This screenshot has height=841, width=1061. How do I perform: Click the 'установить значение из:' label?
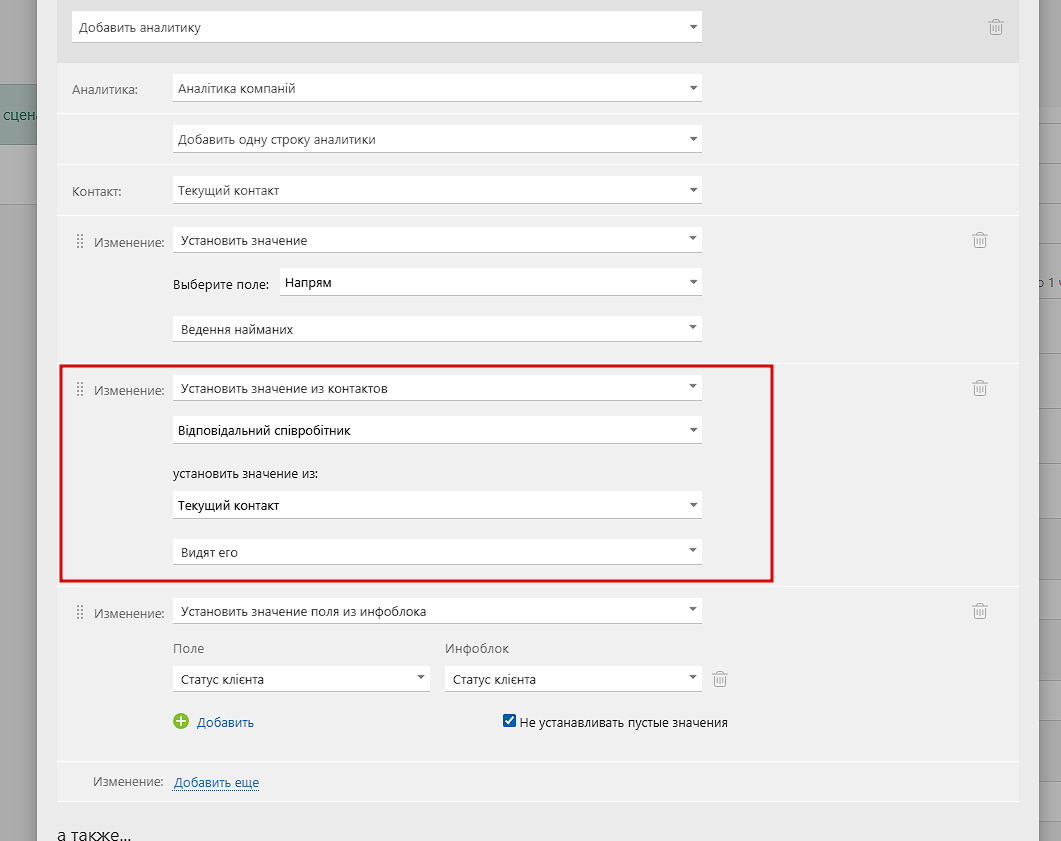246,474
